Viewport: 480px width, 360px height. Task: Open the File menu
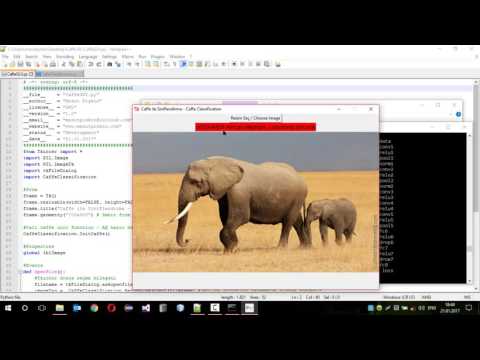[x=5, y=57]
